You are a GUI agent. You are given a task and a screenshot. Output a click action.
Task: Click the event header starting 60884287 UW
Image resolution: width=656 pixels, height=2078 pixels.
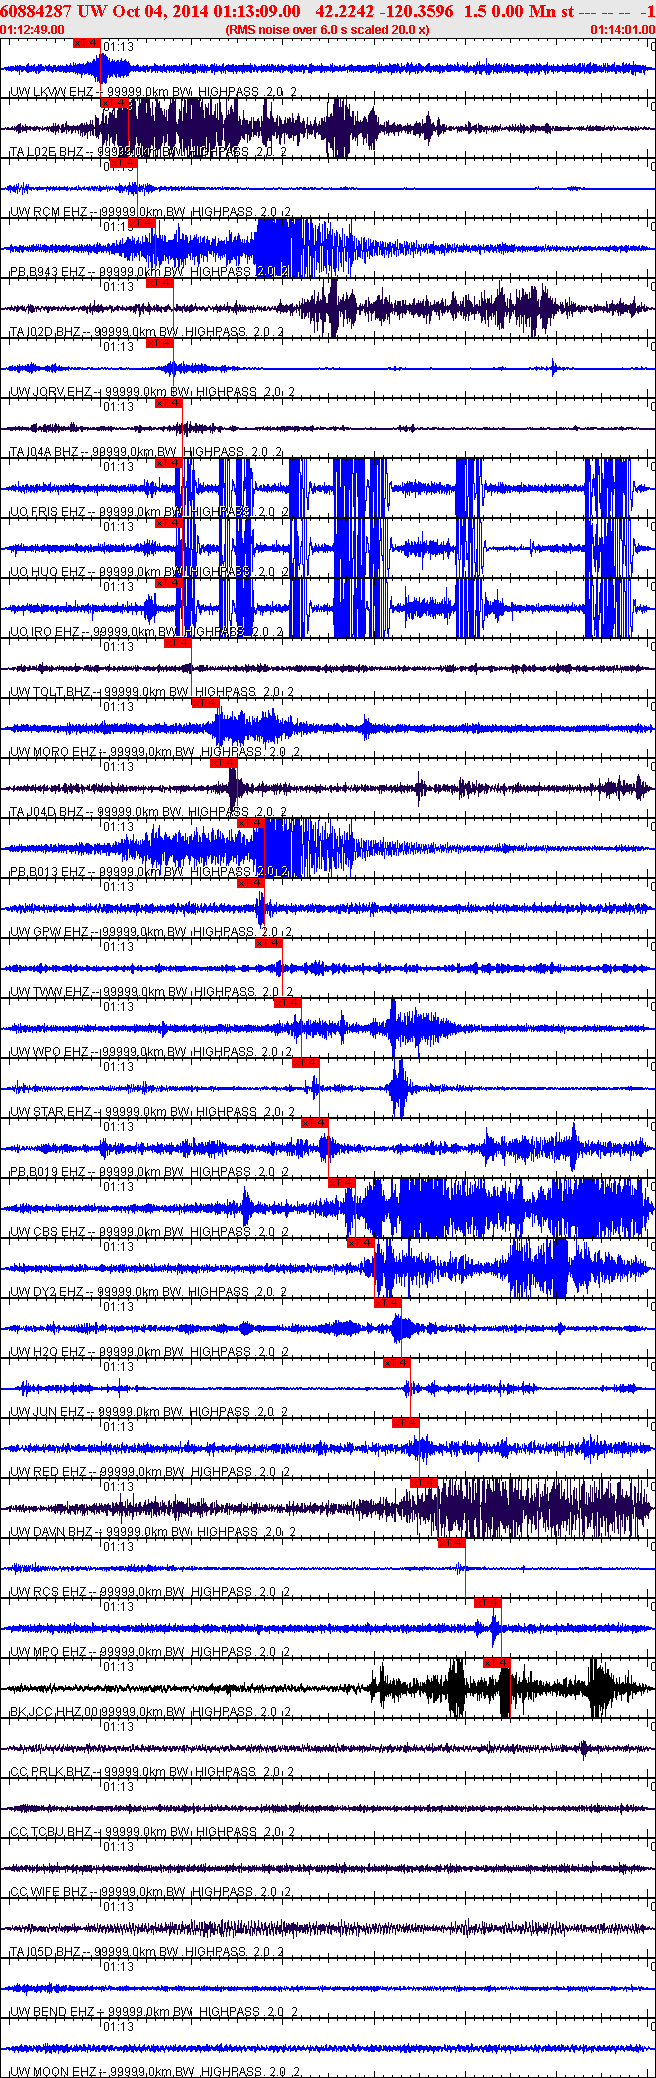(327, 11)
